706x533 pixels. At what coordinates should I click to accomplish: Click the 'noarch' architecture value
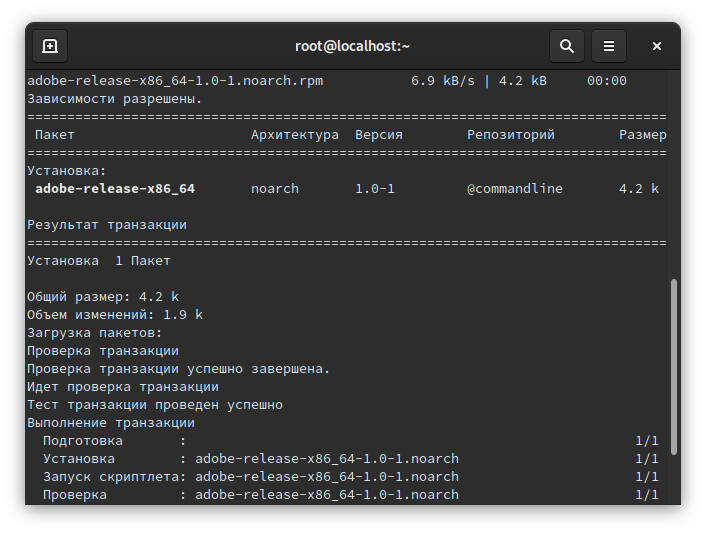275,189
